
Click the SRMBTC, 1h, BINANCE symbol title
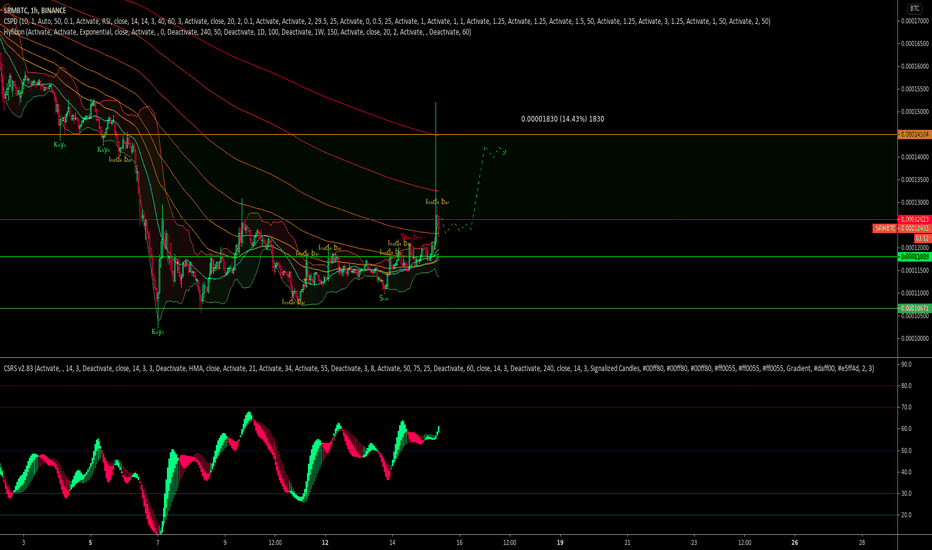tap(34, 11)
